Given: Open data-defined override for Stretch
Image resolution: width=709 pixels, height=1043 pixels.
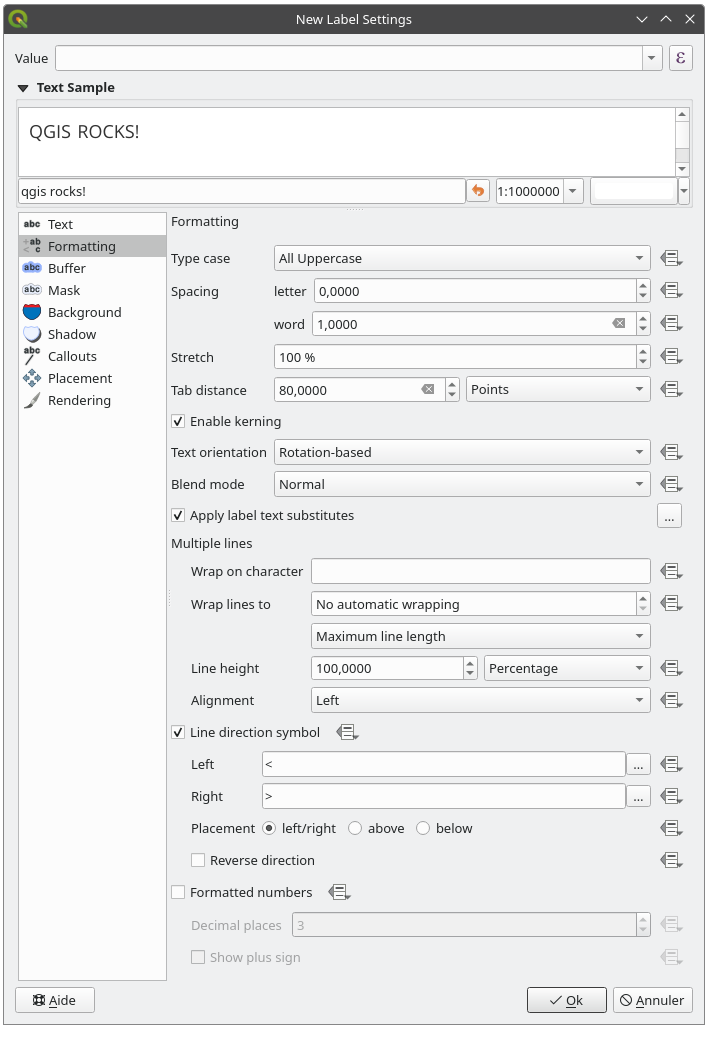Looking at the screenshot, I should 671,357.
